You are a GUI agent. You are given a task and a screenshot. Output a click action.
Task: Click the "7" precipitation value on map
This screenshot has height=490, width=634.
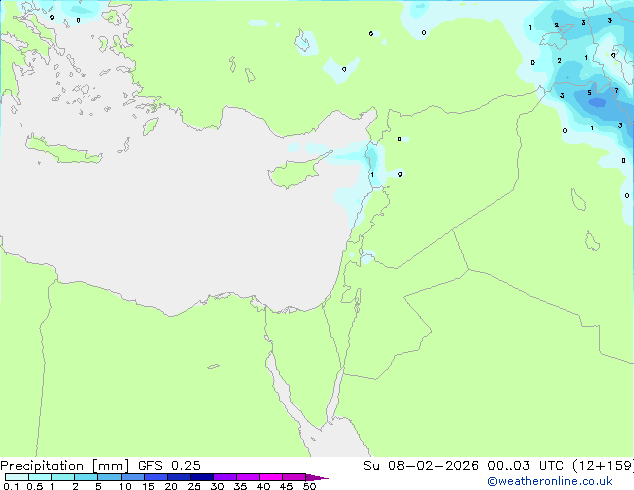point(616,91)
